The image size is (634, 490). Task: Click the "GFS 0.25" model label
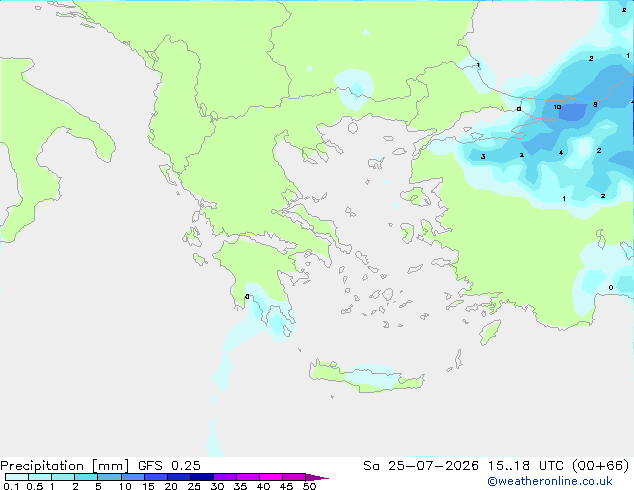pos(169,466)
